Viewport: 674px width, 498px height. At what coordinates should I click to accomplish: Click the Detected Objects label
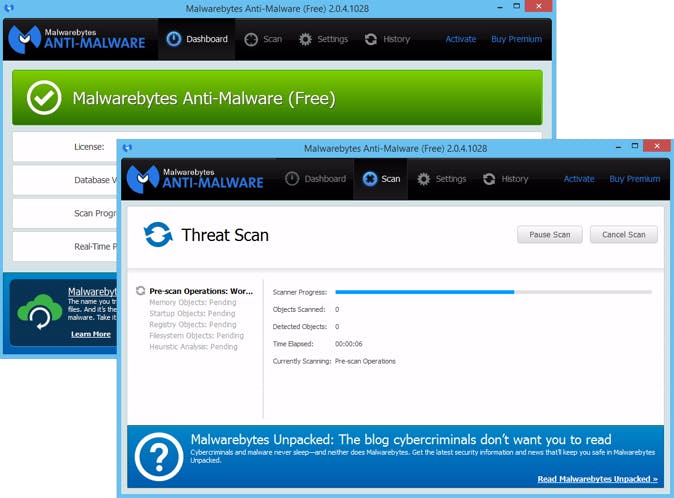click(300, 327)
